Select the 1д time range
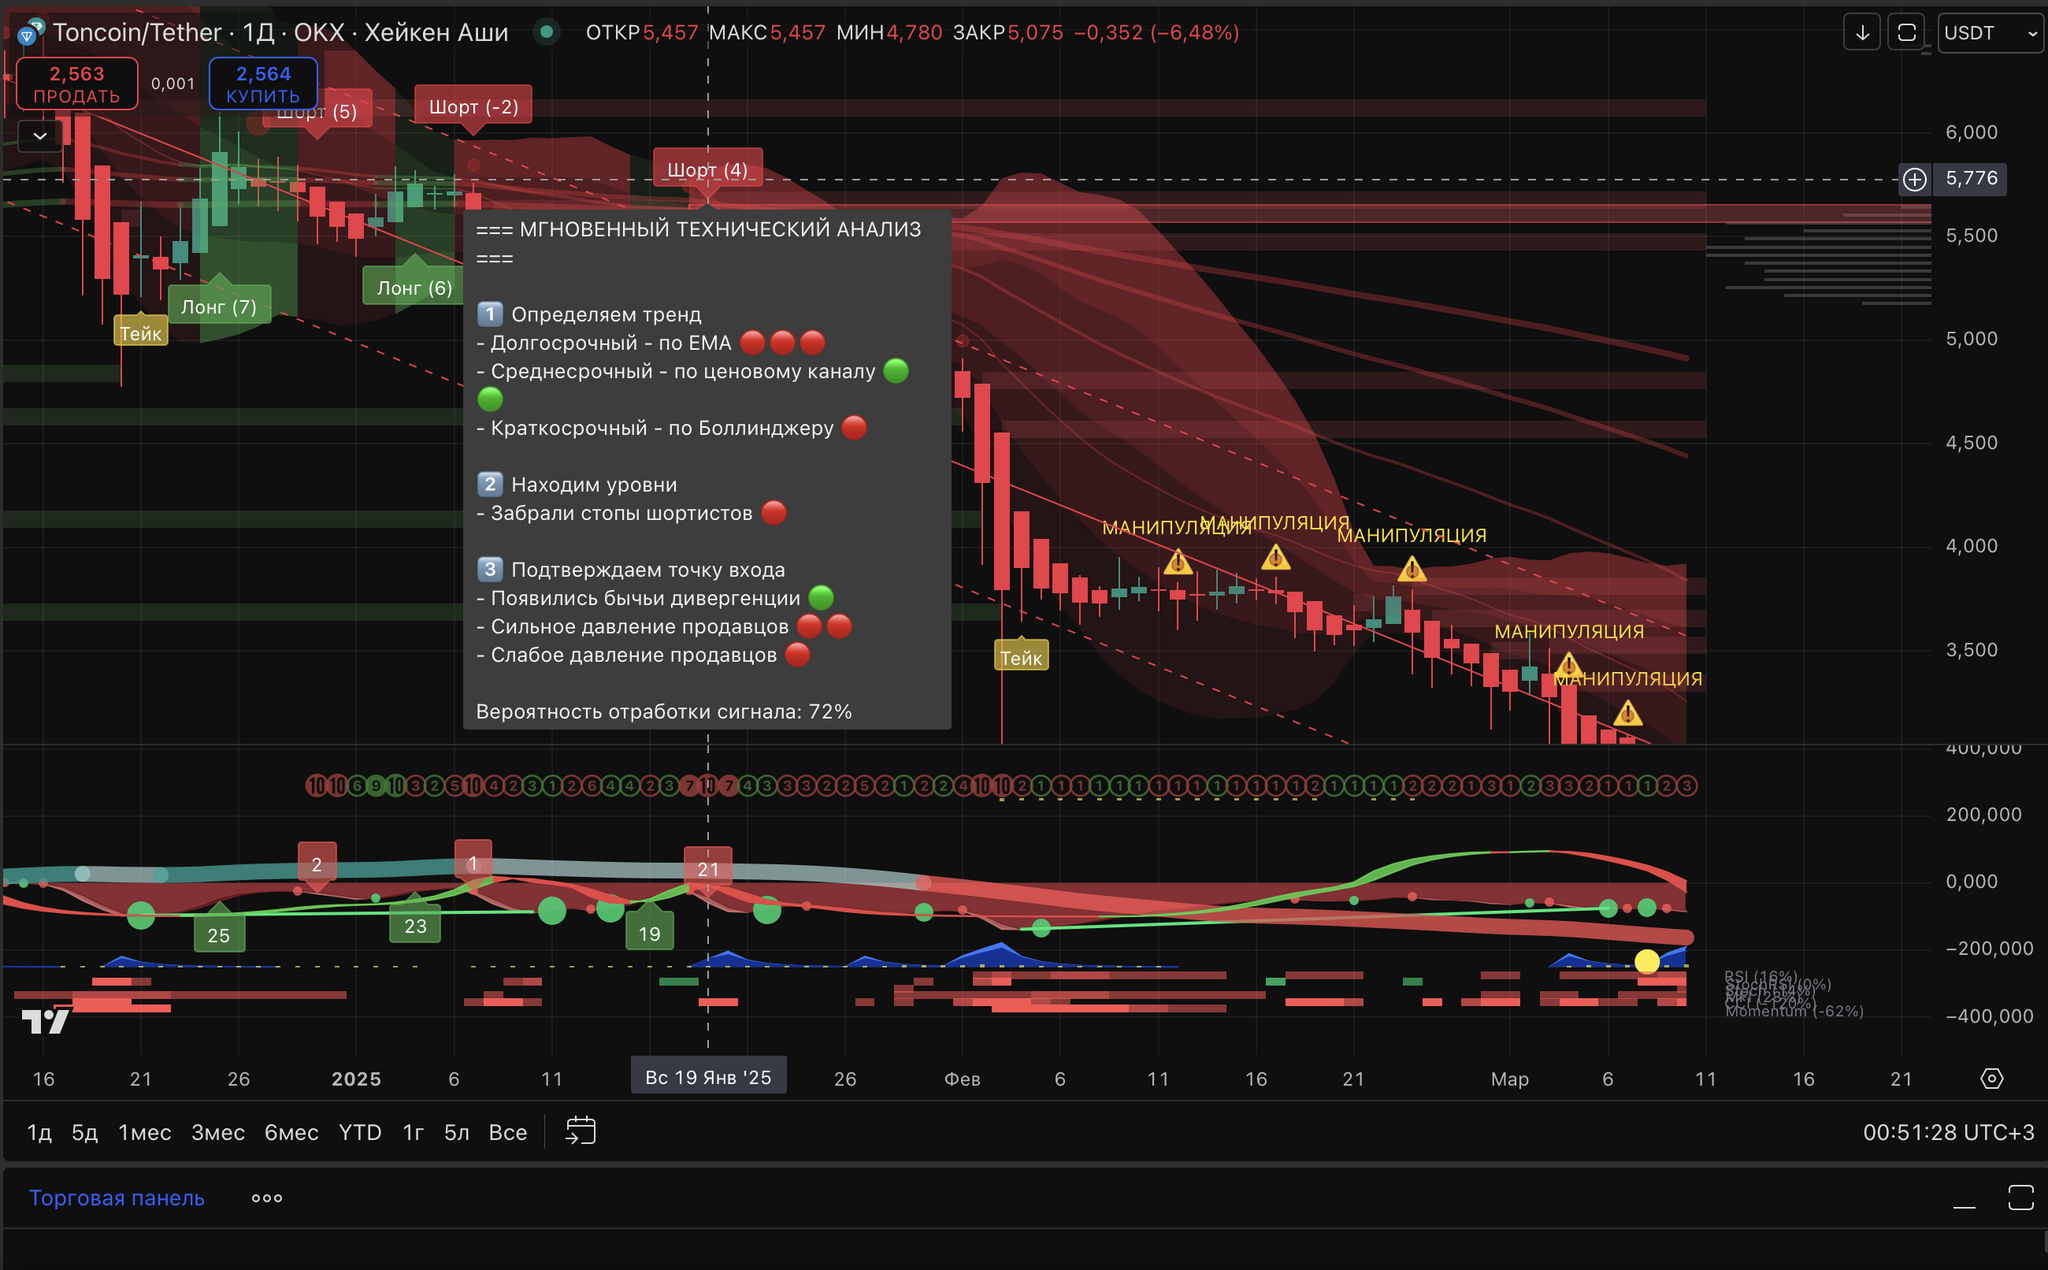The height and width of the screenshot is (1270, 2048). pyautogui.click(x=39, y=1132)
